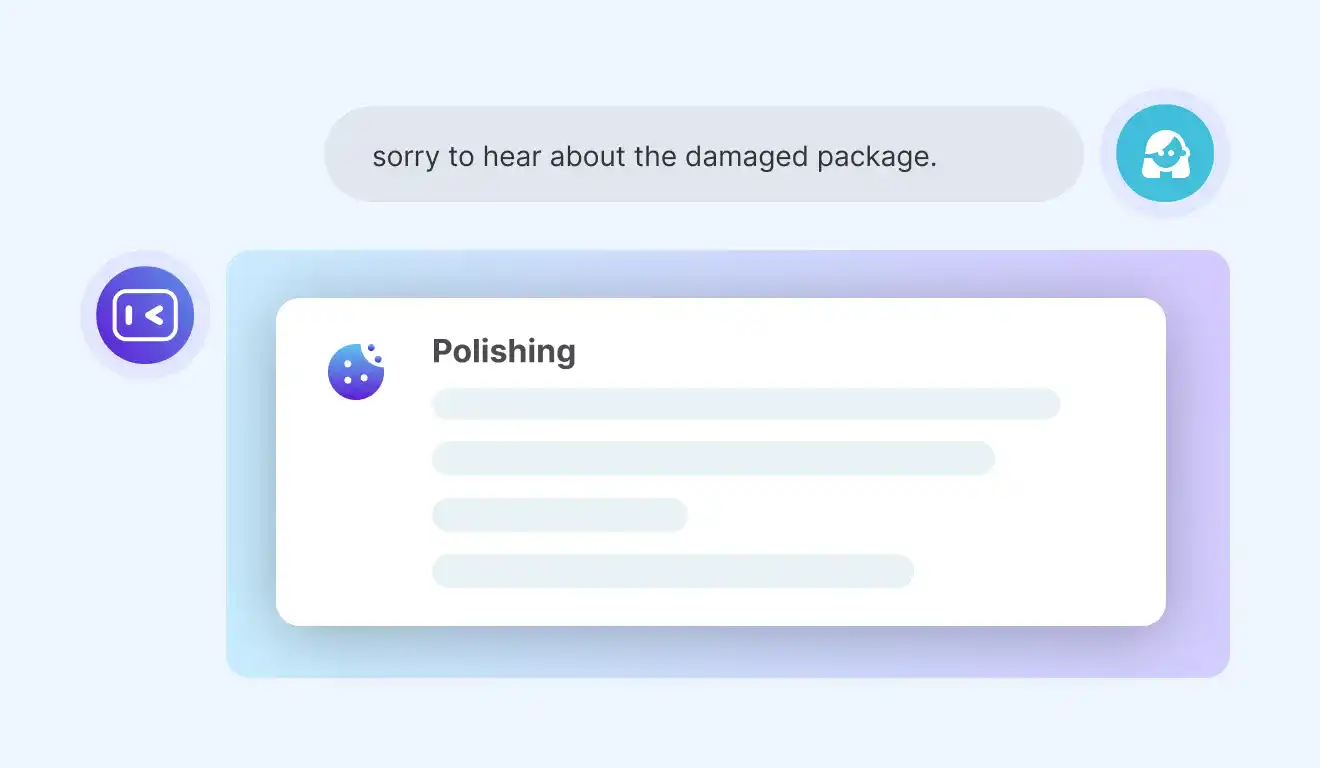
Task: Select the cookie icon beside Polishing
Action: pos(356,372)
